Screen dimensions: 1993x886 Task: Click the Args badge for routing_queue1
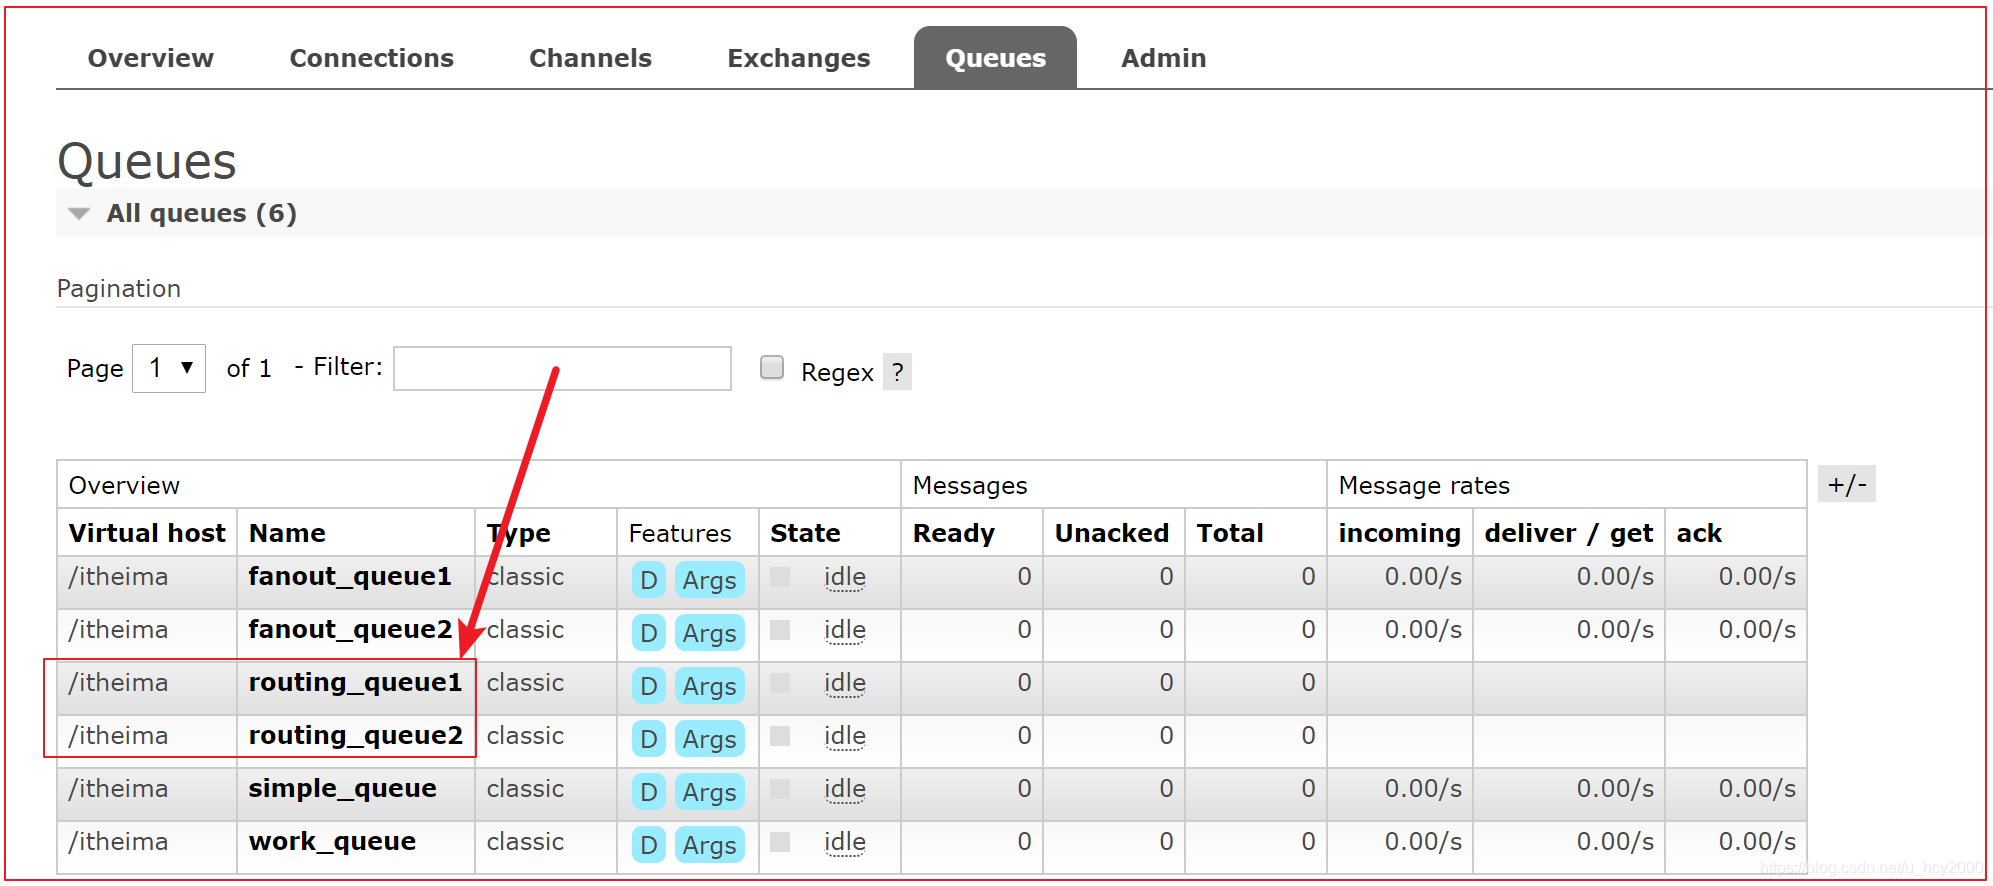click(x=709, y=686)
